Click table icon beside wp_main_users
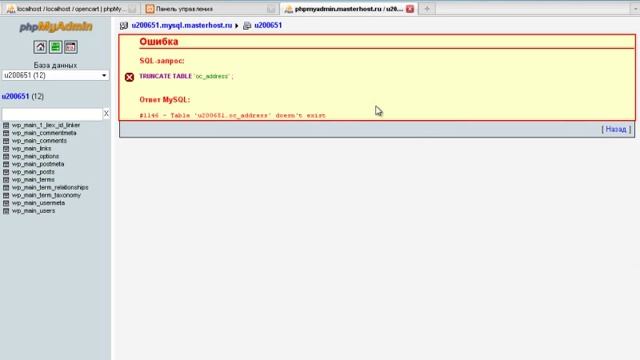This screenshot has width=640, height=360. click(x=6, y=211)
